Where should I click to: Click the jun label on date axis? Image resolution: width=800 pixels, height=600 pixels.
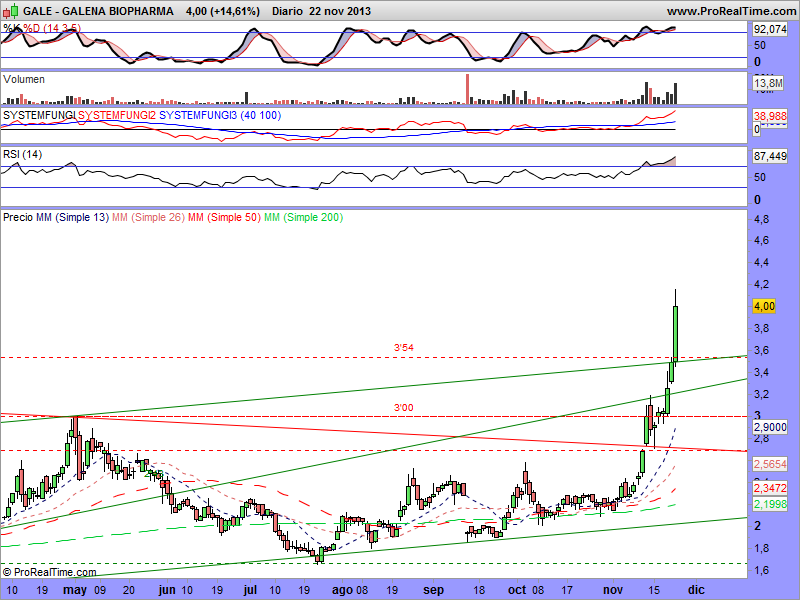click(167, 590)
